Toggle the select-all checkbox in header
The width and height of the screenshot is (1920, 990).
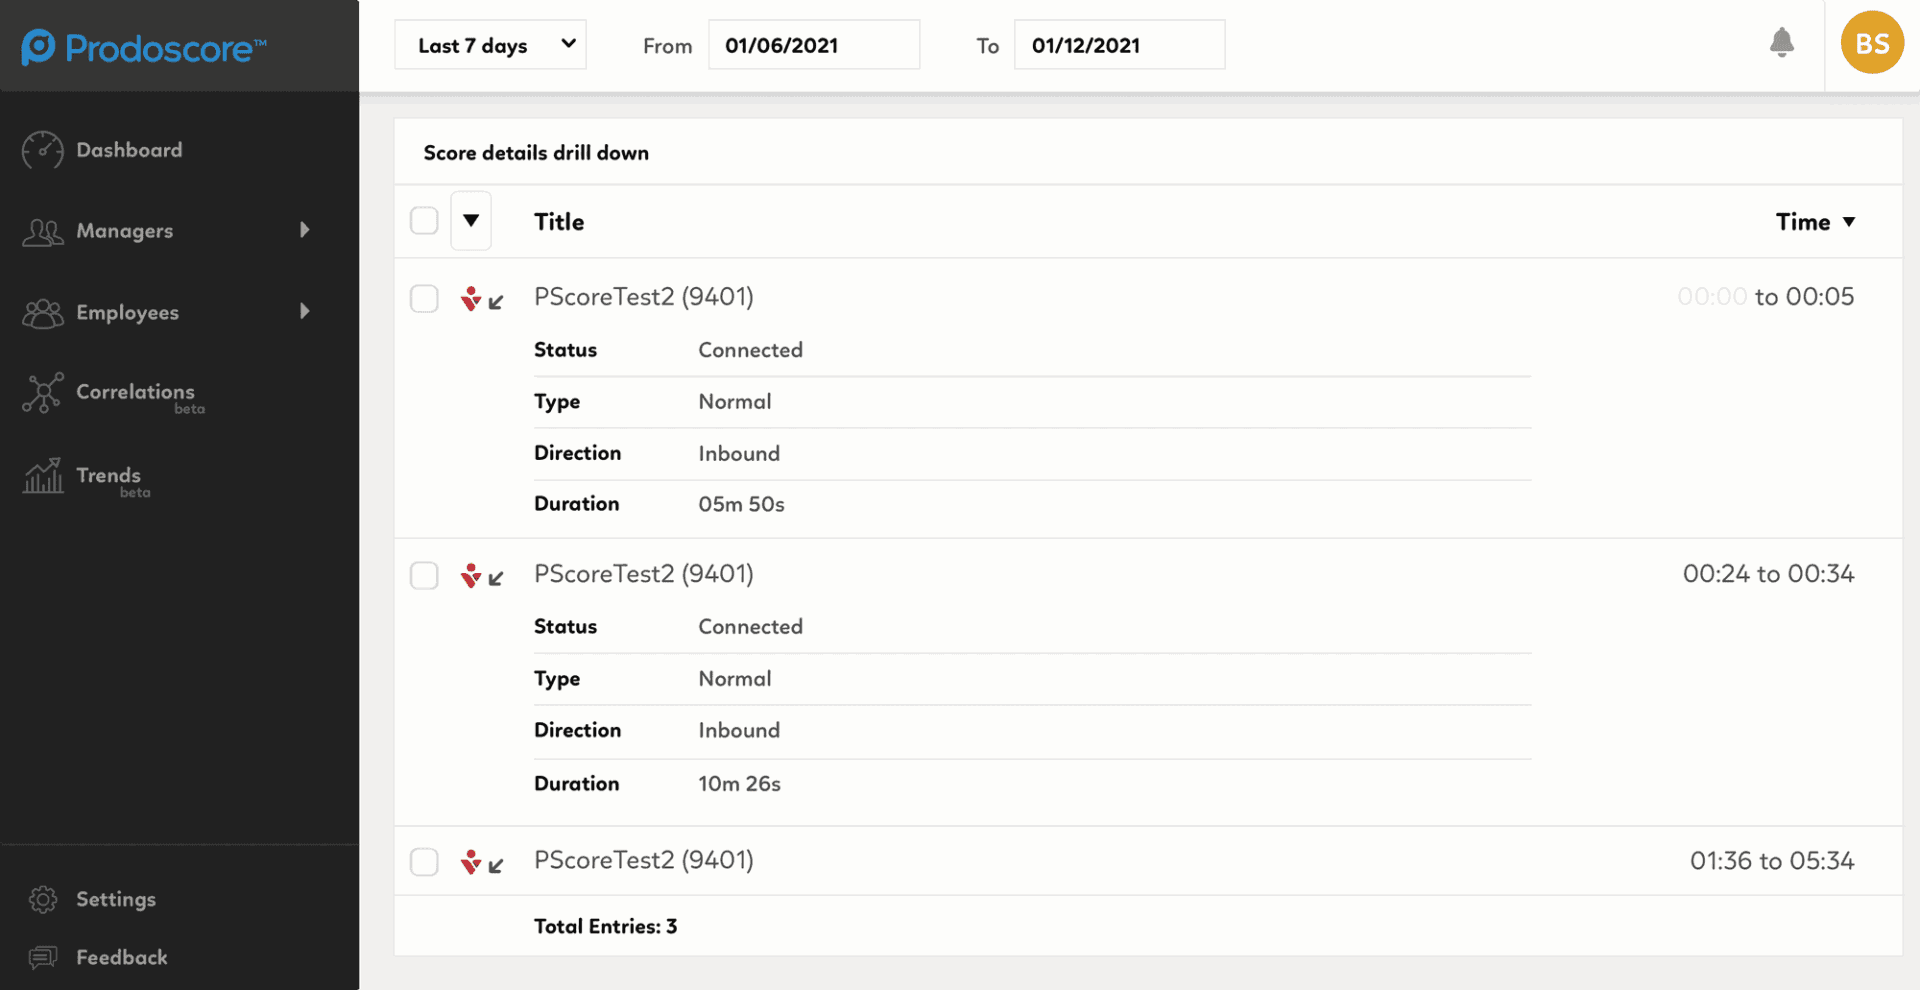(424, 221)
